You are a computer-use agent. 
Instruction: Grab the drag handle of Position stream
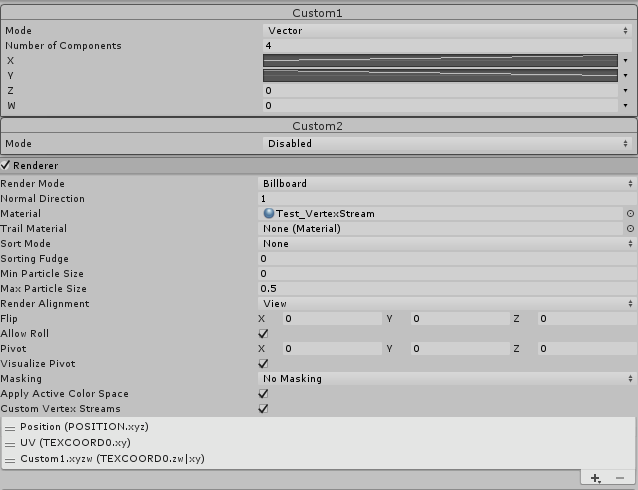10,427
